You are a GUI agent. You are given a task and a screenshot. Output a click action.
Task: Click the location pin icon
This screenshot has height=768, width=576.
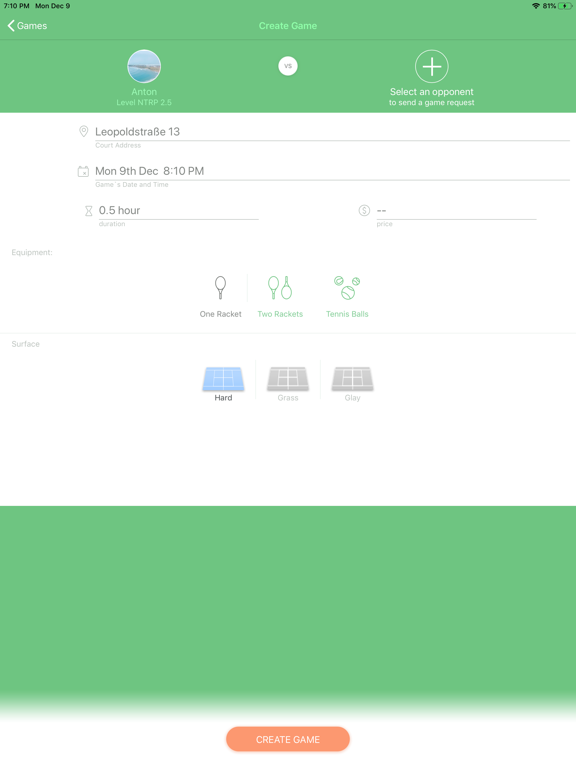coord(84,131)
